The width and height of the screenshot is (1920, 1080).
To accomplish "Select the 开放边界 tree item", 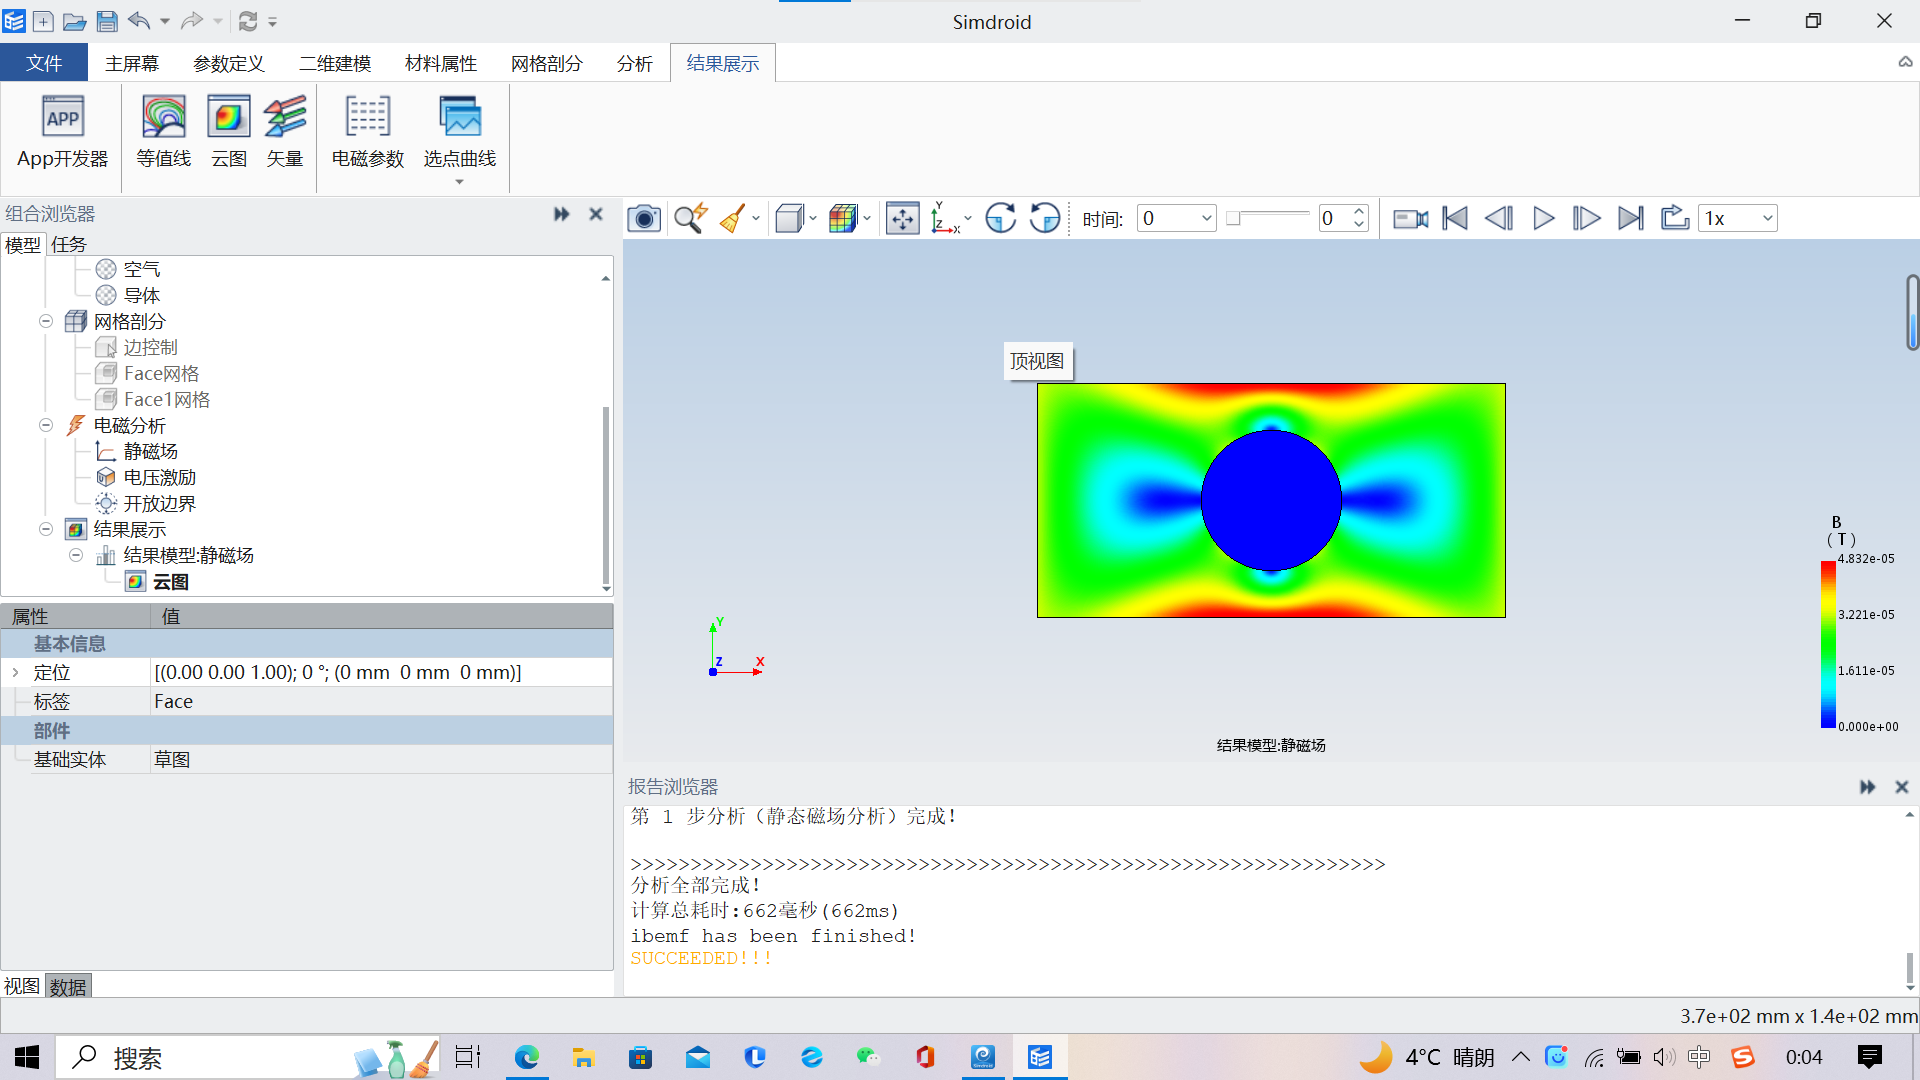I will [x=160, y=503].
